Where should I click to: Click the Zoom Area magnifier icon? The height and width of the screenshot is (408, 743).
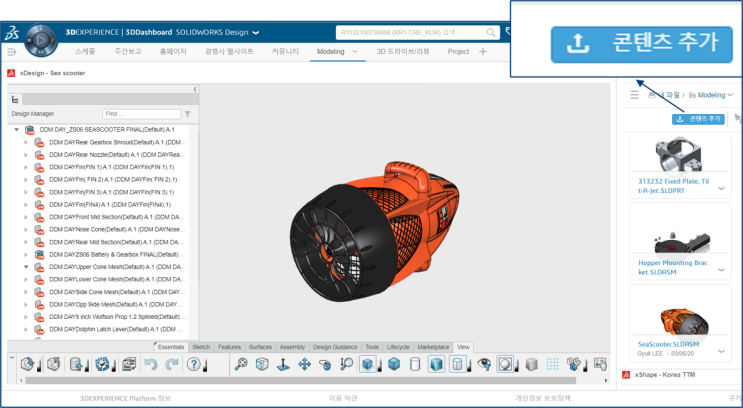click(x=346, y=364)
